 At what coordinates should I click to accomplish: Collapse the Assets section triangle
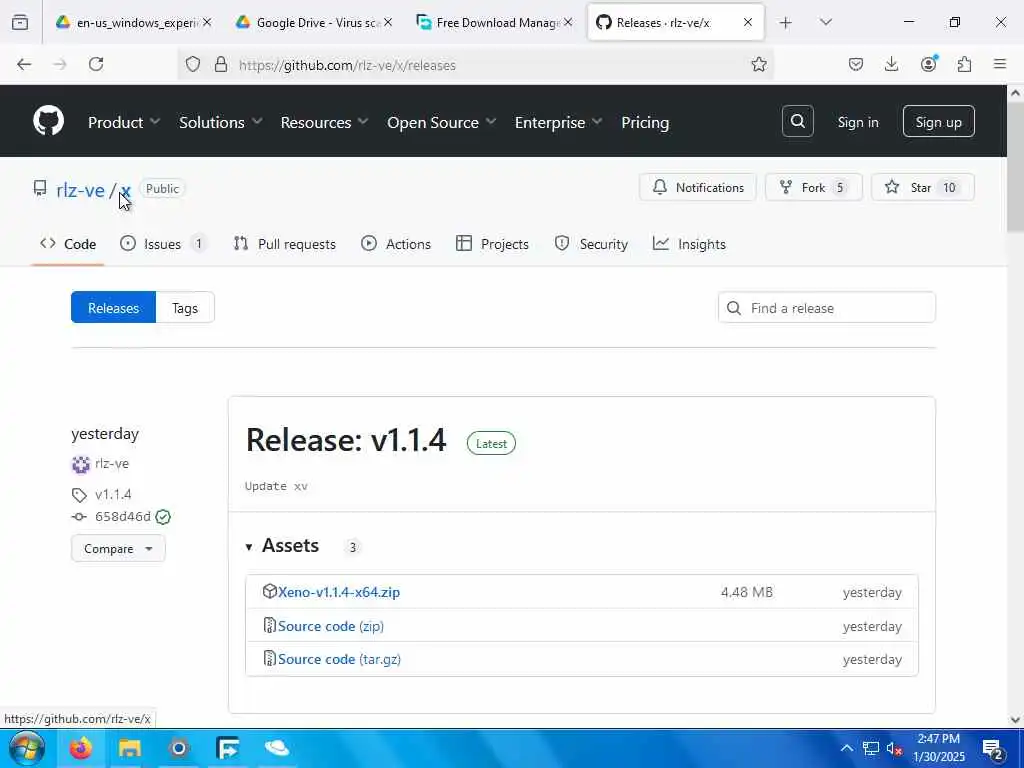(x=249, y=547)
